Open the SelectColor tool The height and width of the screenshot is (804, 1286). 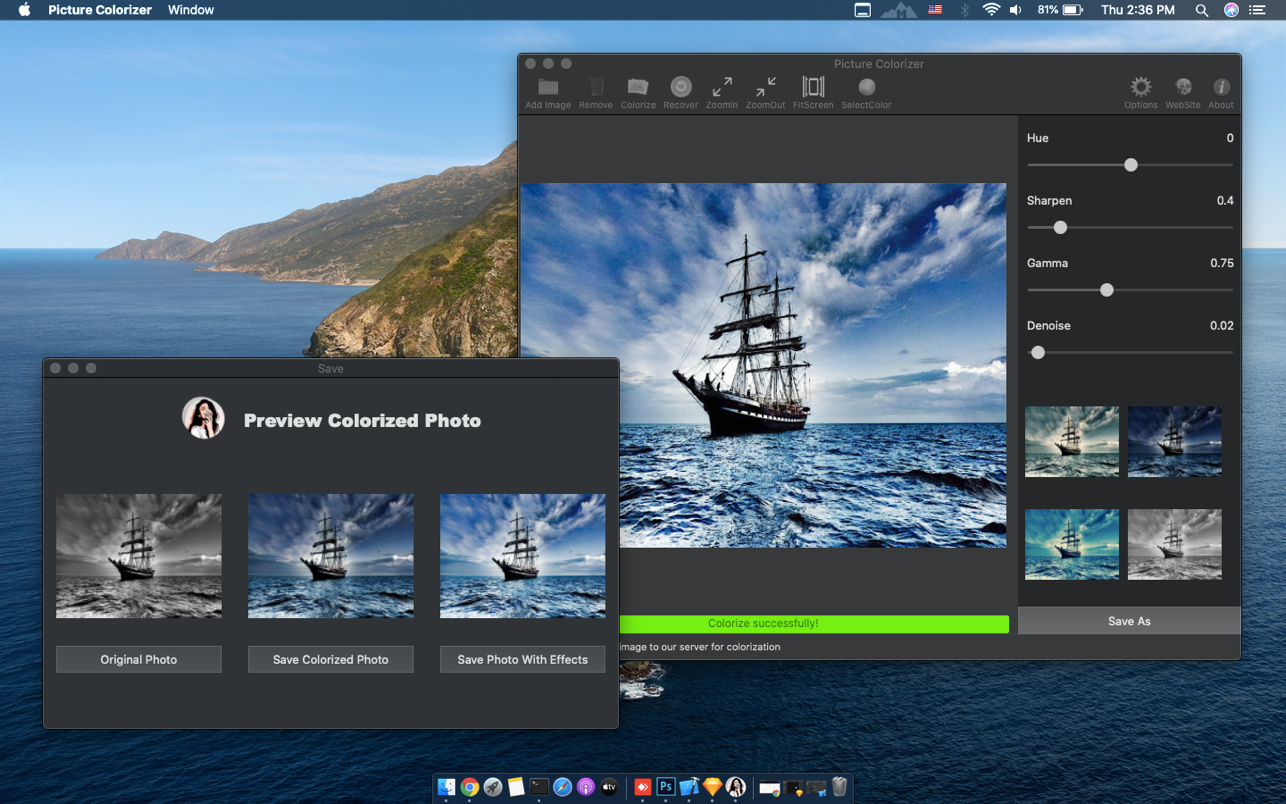[x=866, y=88]
